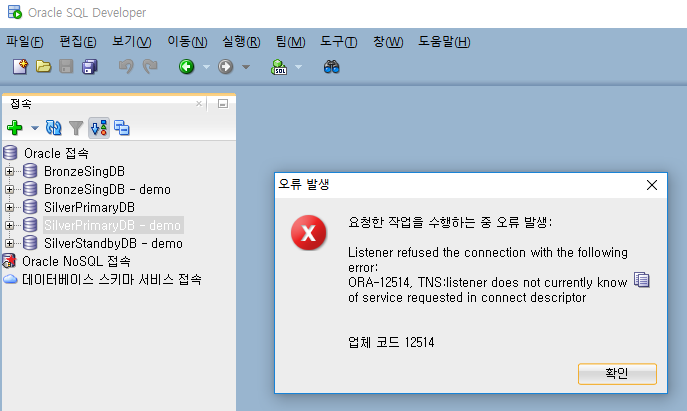Click the New file icon in toolbar

(x=20, y=67)
